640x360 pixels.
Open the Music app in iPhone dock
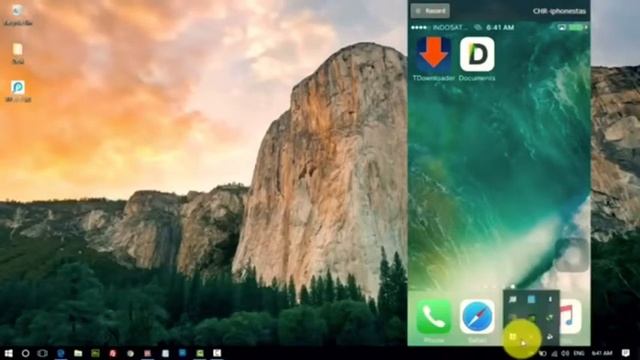[571, 317]
